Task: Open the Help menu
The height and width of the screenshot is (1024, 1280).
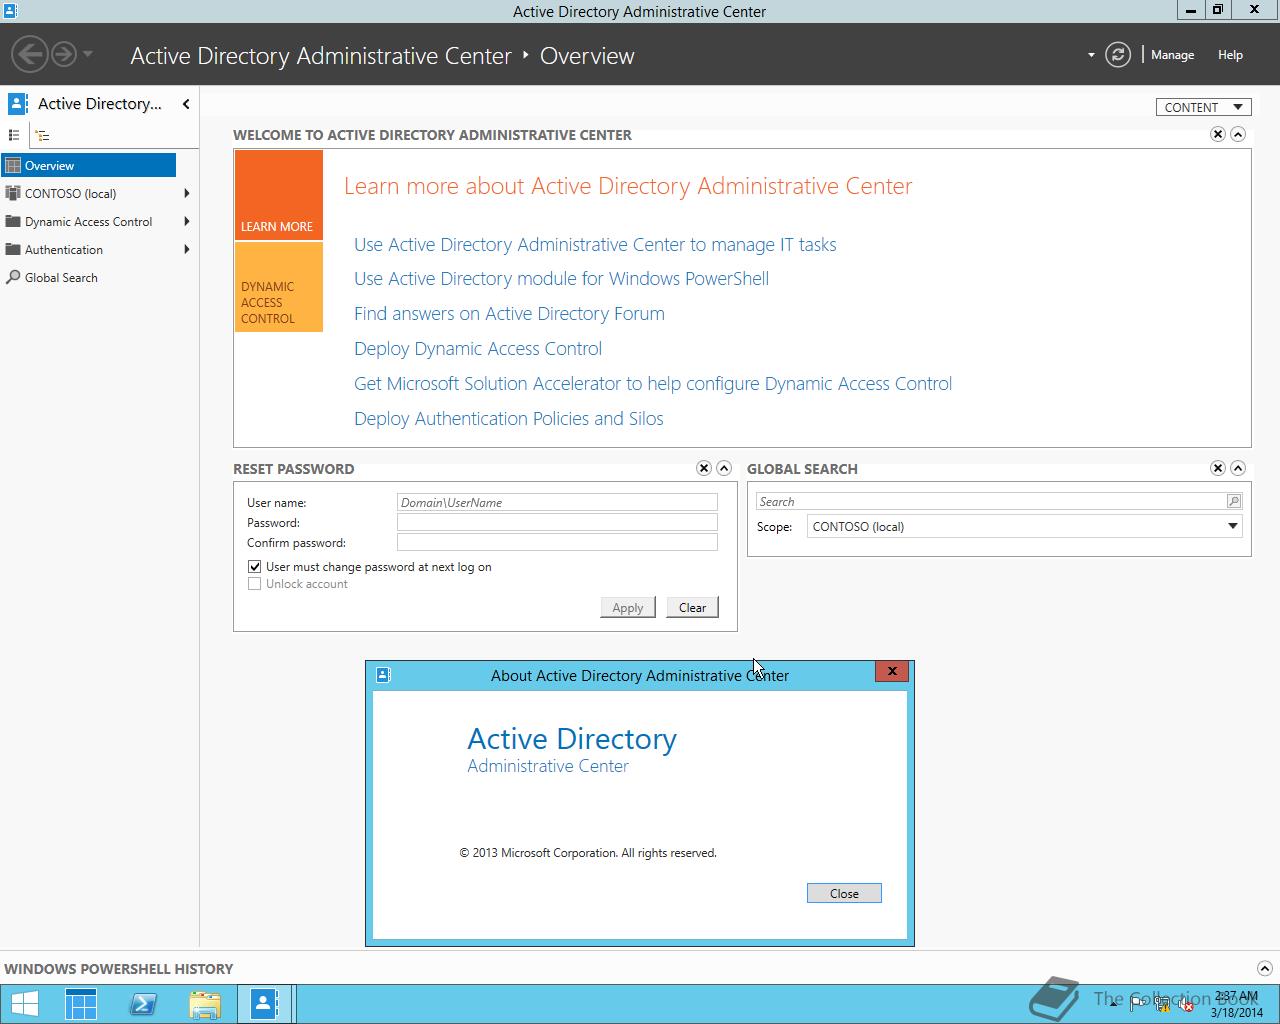Action: click(1230, 55)
